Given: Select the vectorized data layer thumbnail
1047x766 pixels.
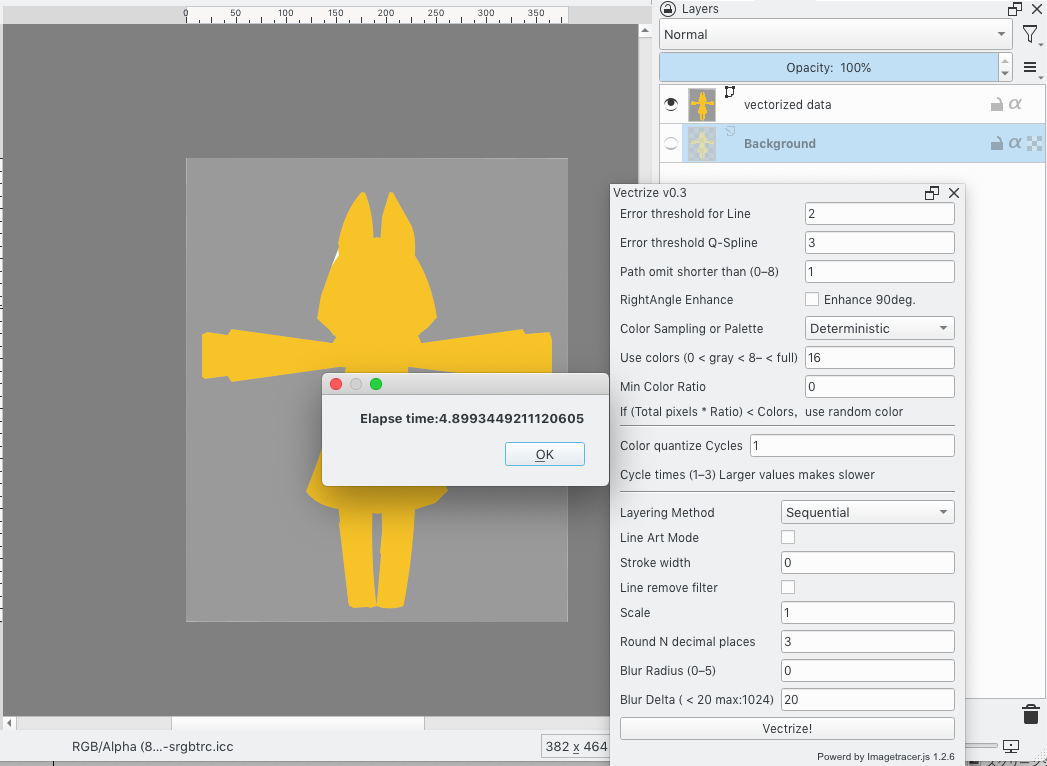Looking at the screenshot, I should pos(702,104).
